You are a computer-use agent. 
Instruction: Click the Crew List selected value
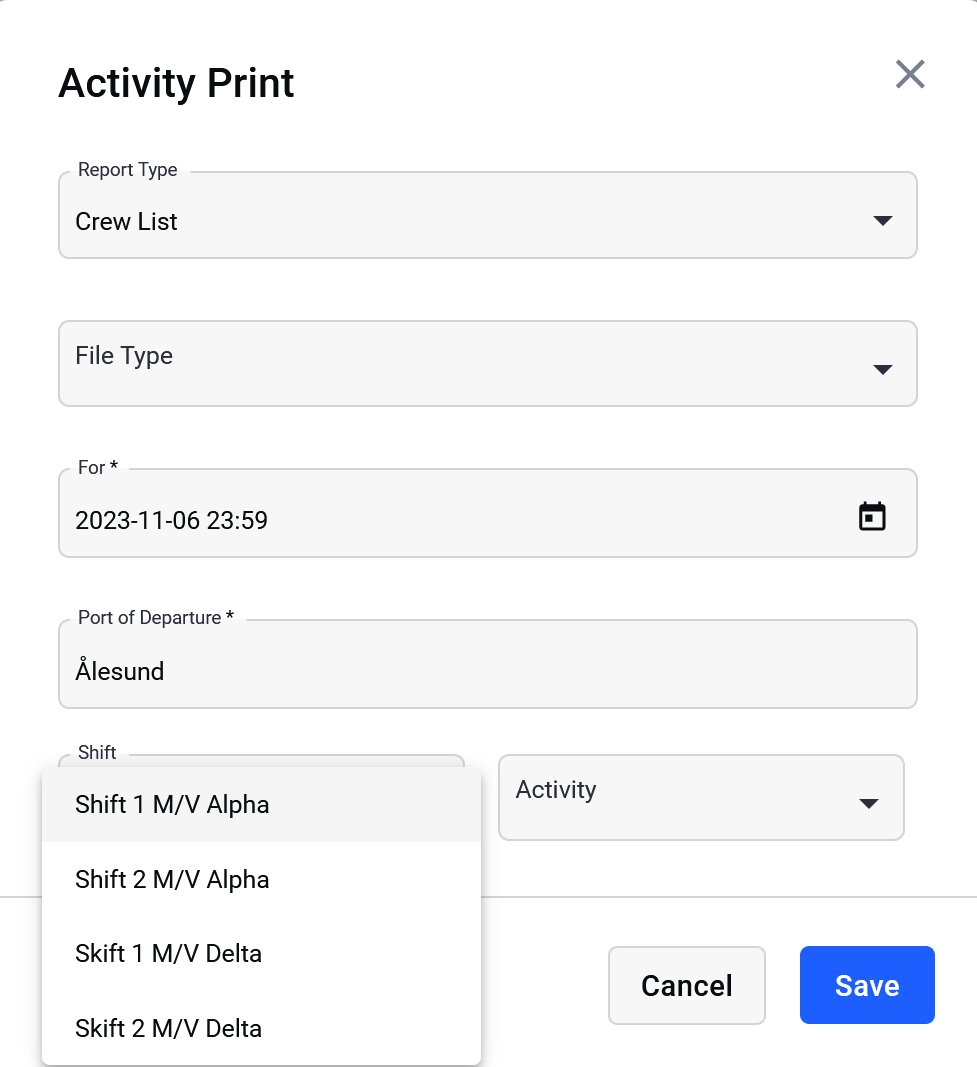126,222
